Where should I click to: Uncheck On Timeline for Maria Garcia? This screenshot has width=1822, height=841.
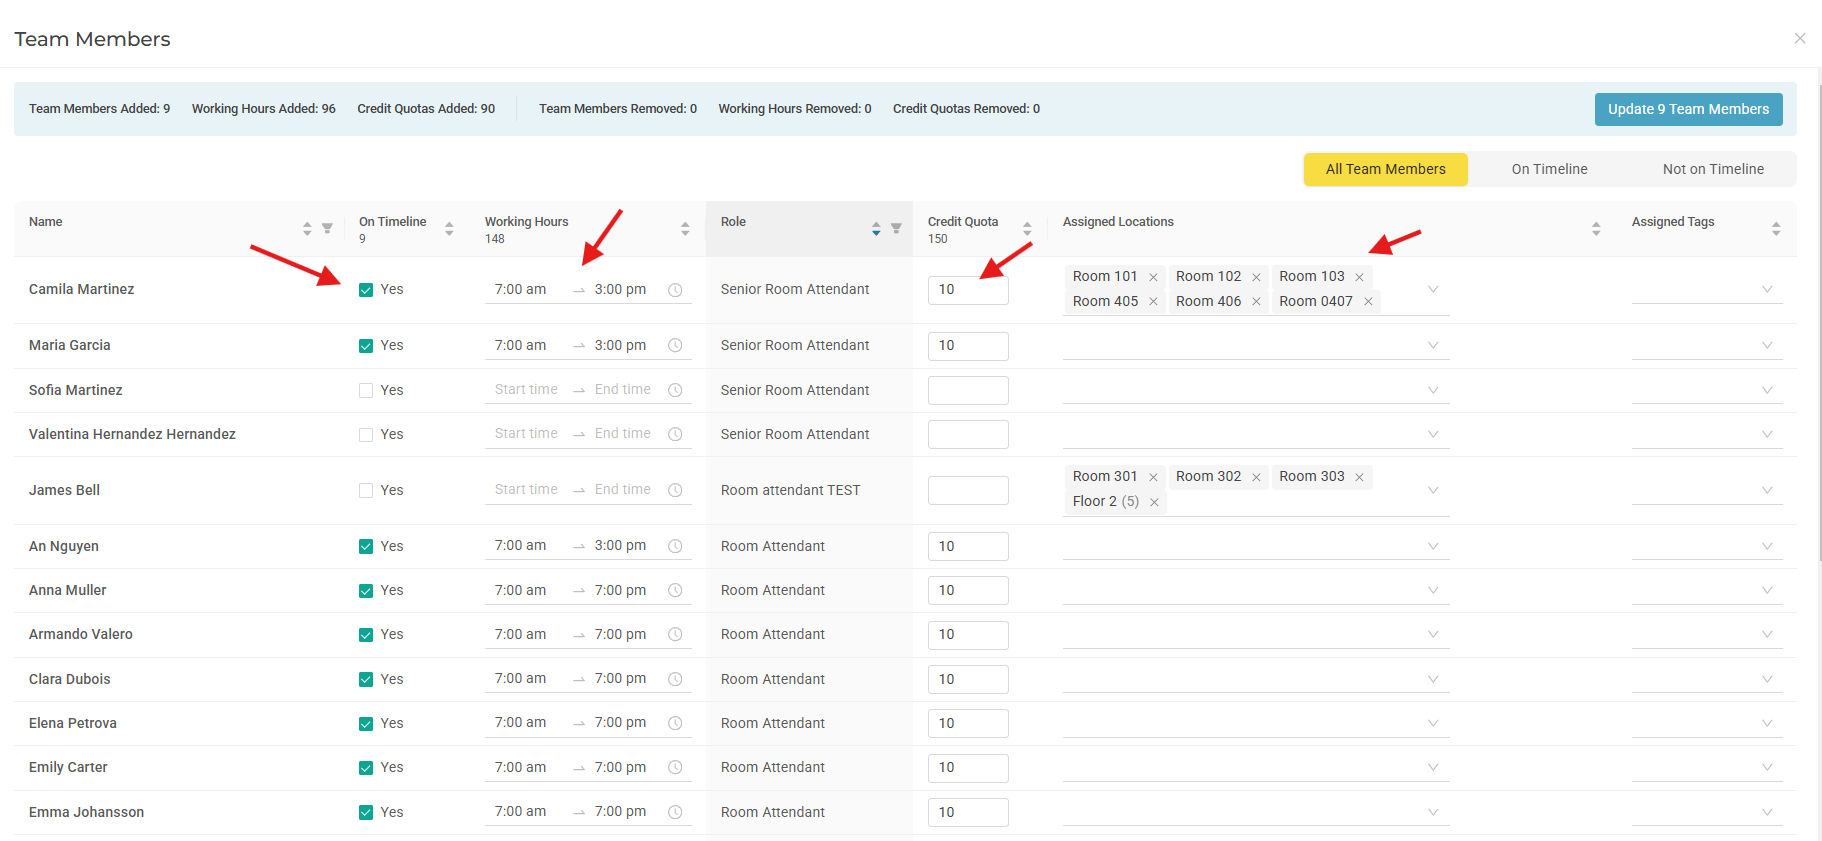coord(366,346)
